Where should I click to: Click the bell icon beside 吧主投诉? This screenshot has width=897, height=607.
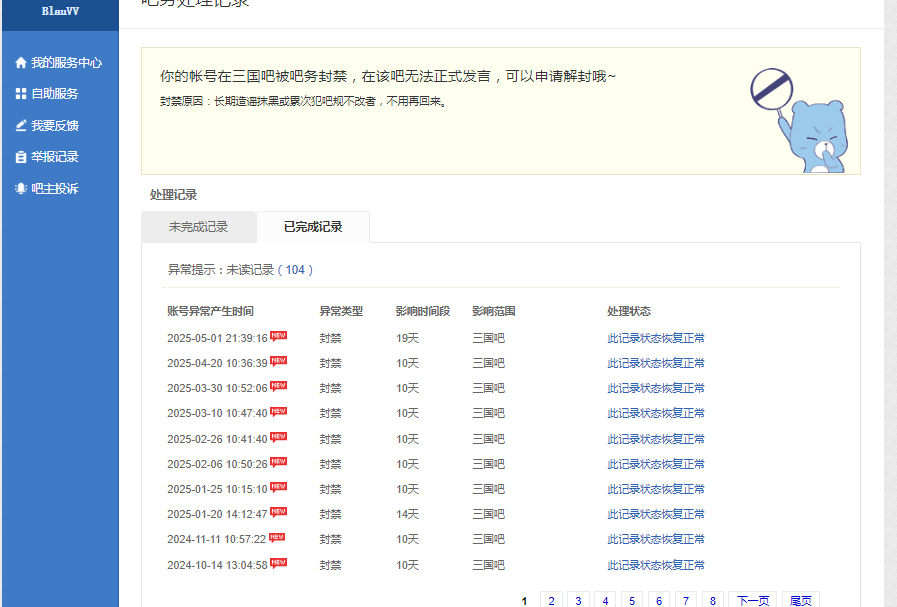point(21,189)
